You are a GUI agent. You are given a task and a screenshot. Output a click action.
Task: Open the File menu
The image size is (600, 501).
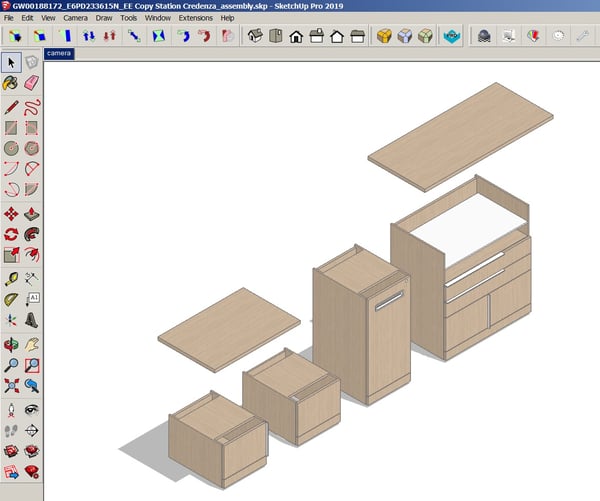pos(10,18)
